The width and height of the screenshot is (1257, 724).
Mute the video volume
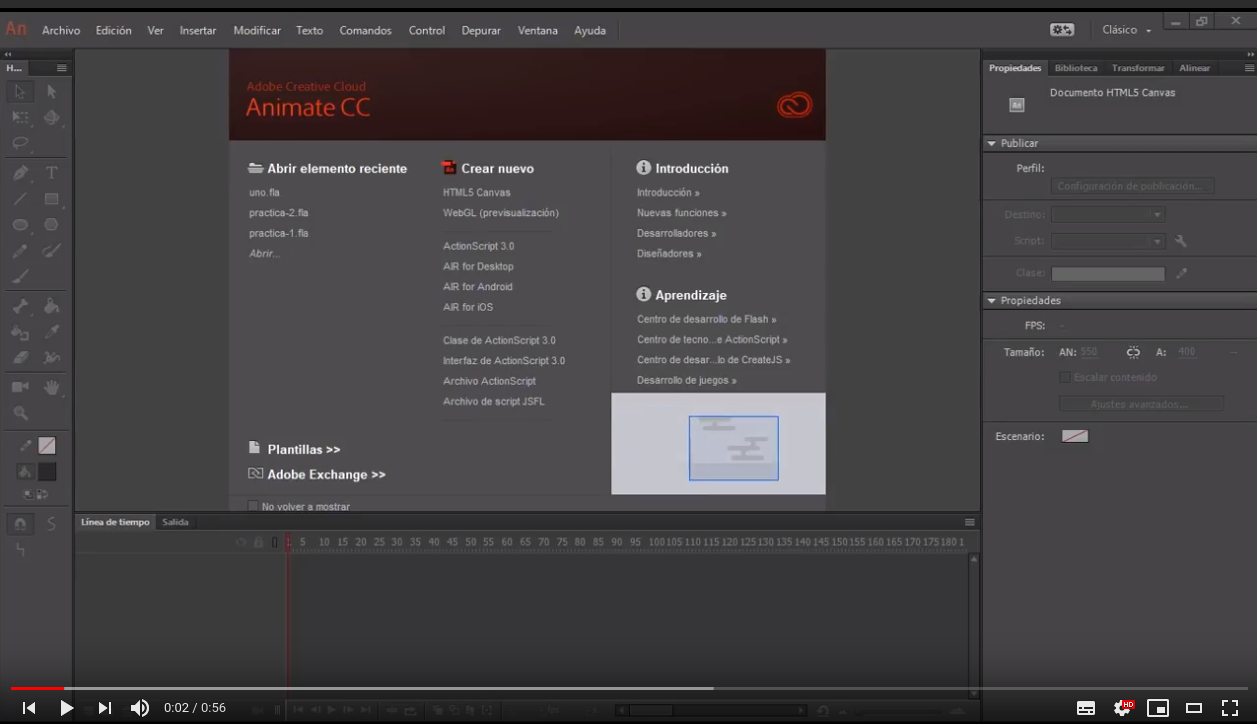coord(140,708)
